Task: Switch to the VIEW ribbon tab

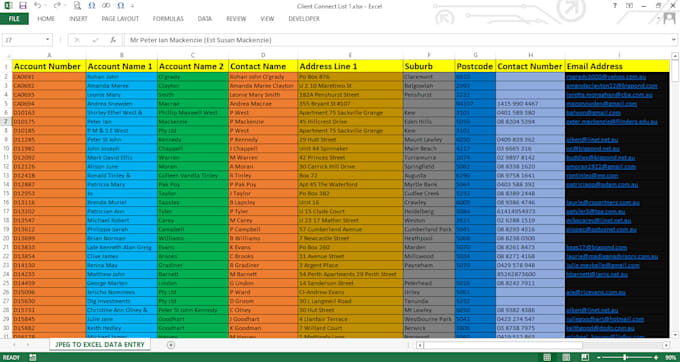Action: 267,19
